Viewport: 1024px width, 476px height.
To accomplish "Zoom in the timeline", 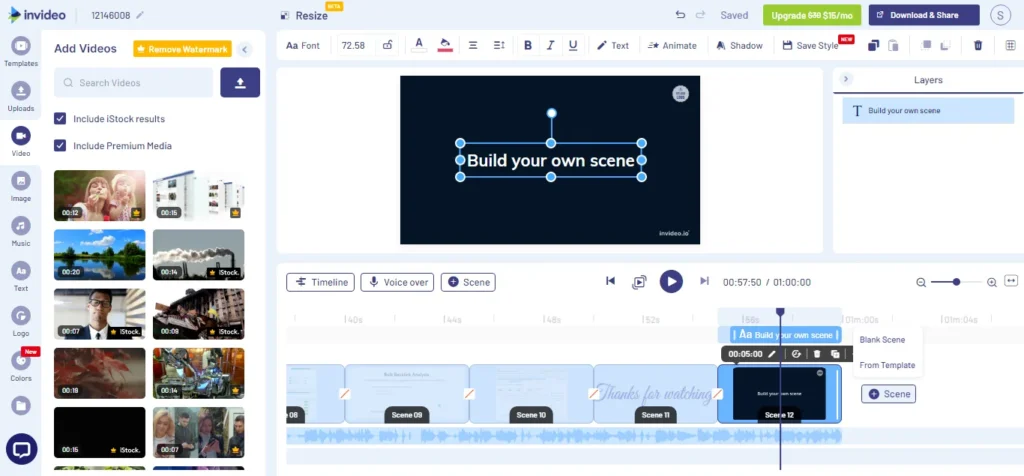I will [x=991, y=282].
